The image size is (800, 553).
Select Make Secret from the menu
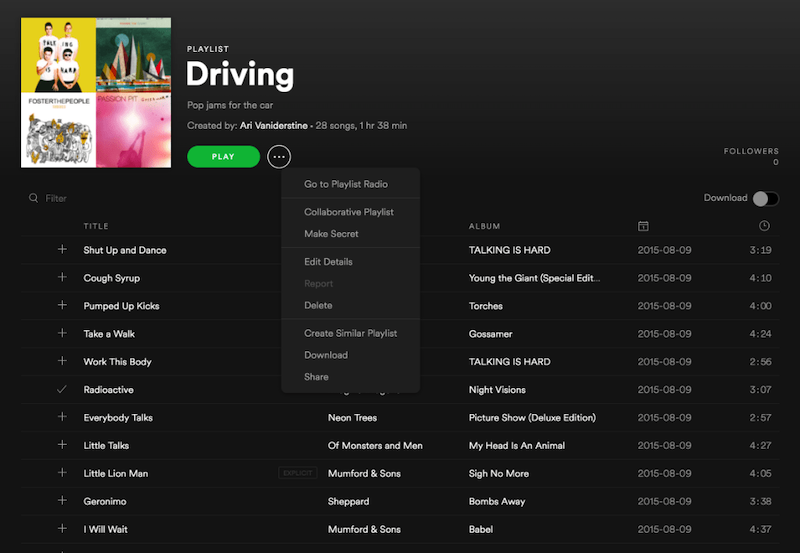pos(331,234)
